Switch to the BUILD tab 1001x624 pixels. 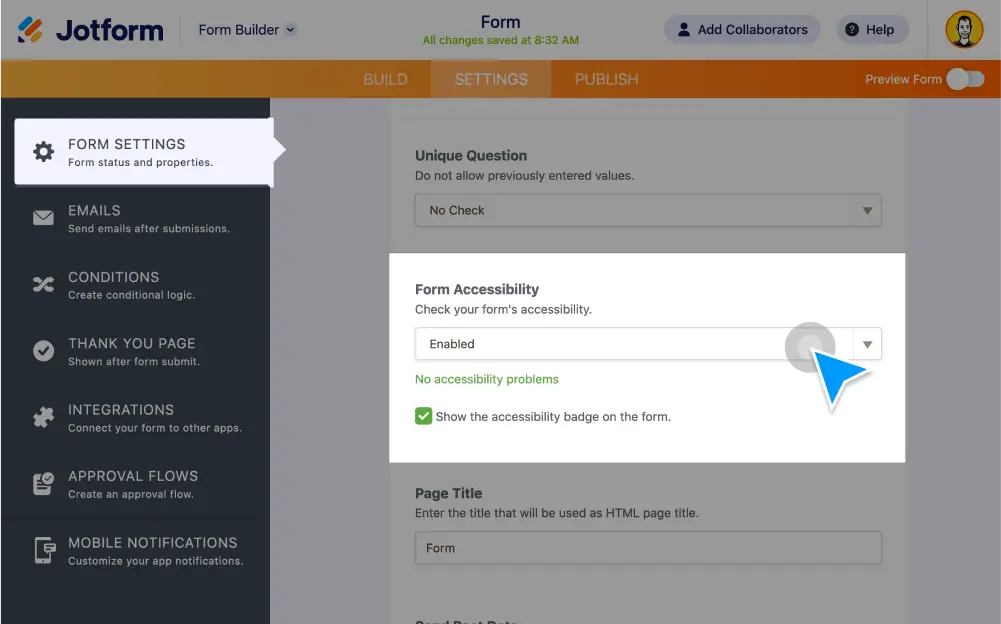[x=386, y=79]
